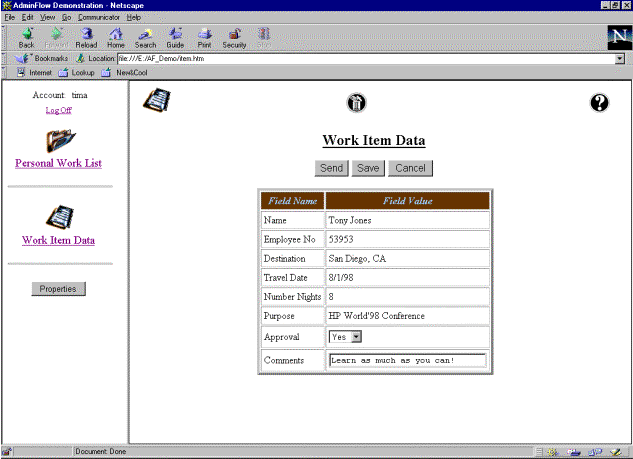Click the trash can icon above the form
The width and height of the screenshot is (633, 459).
357,103
